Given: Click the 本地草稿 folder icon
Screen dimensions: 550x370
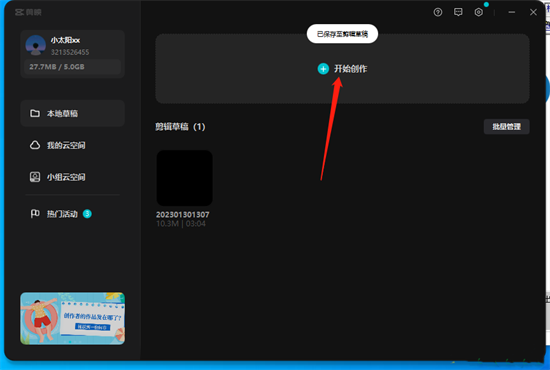Looking at the screenshot, I should pyautogui.click(x=35, y=113).
